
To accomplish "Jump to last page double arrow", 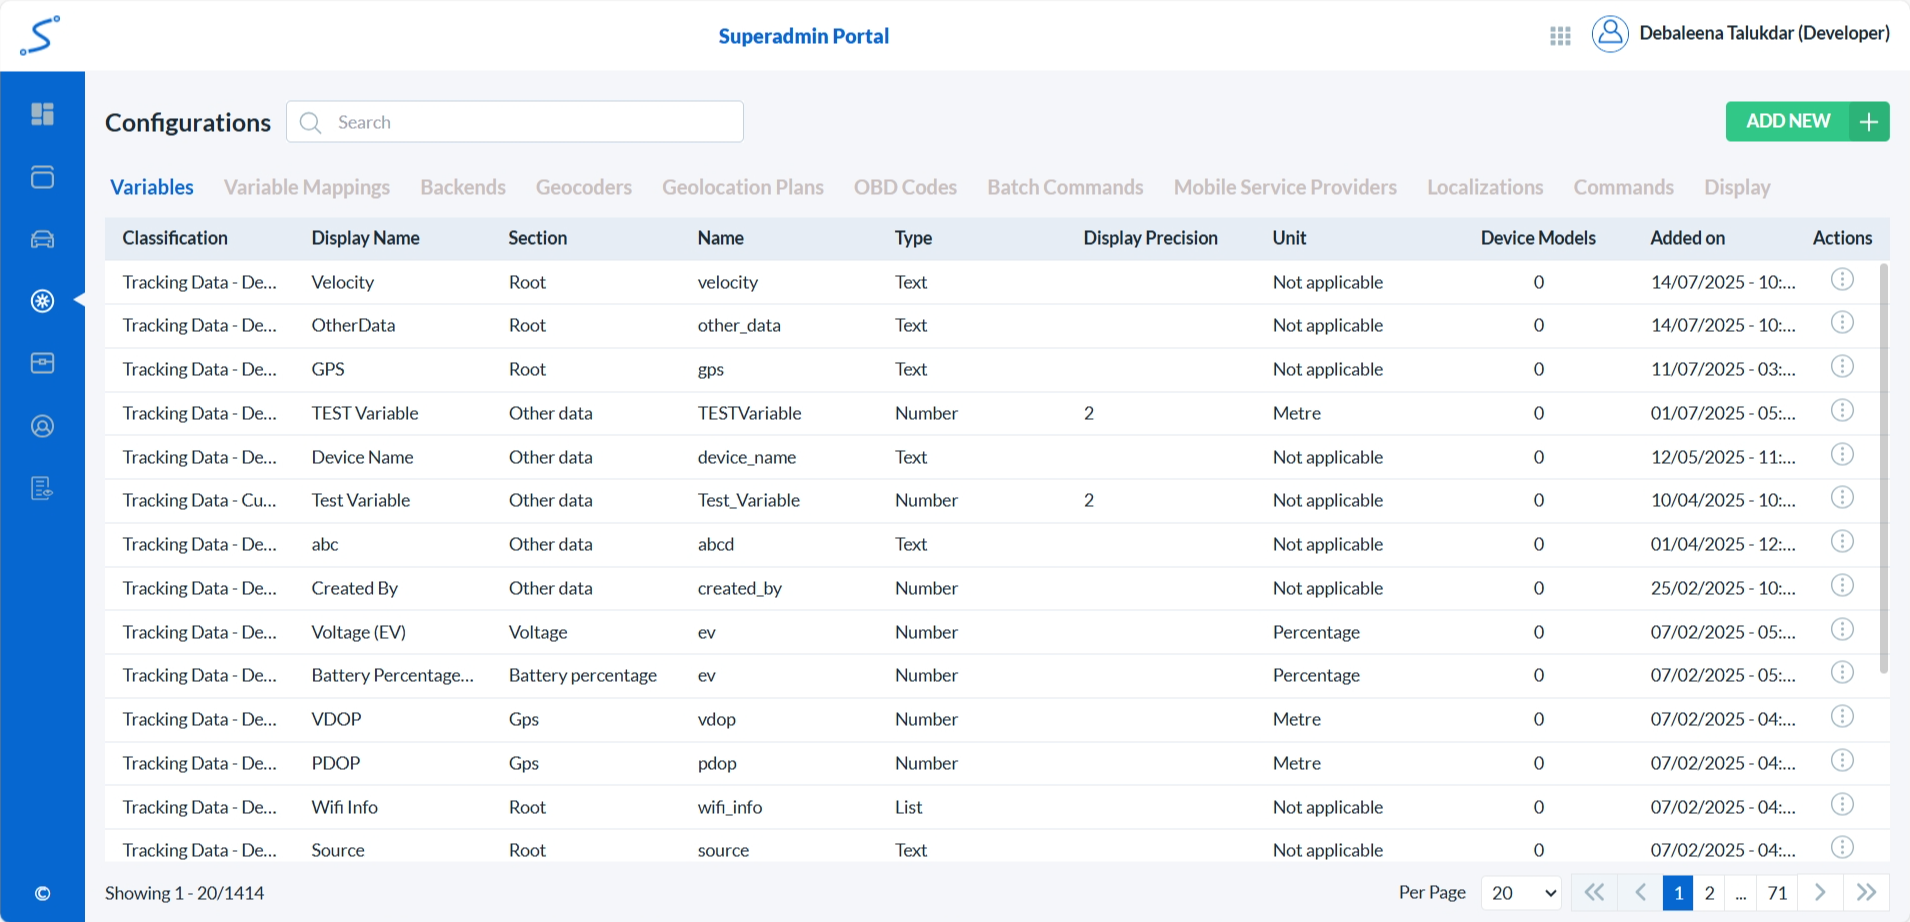I will click(1866, 893).
